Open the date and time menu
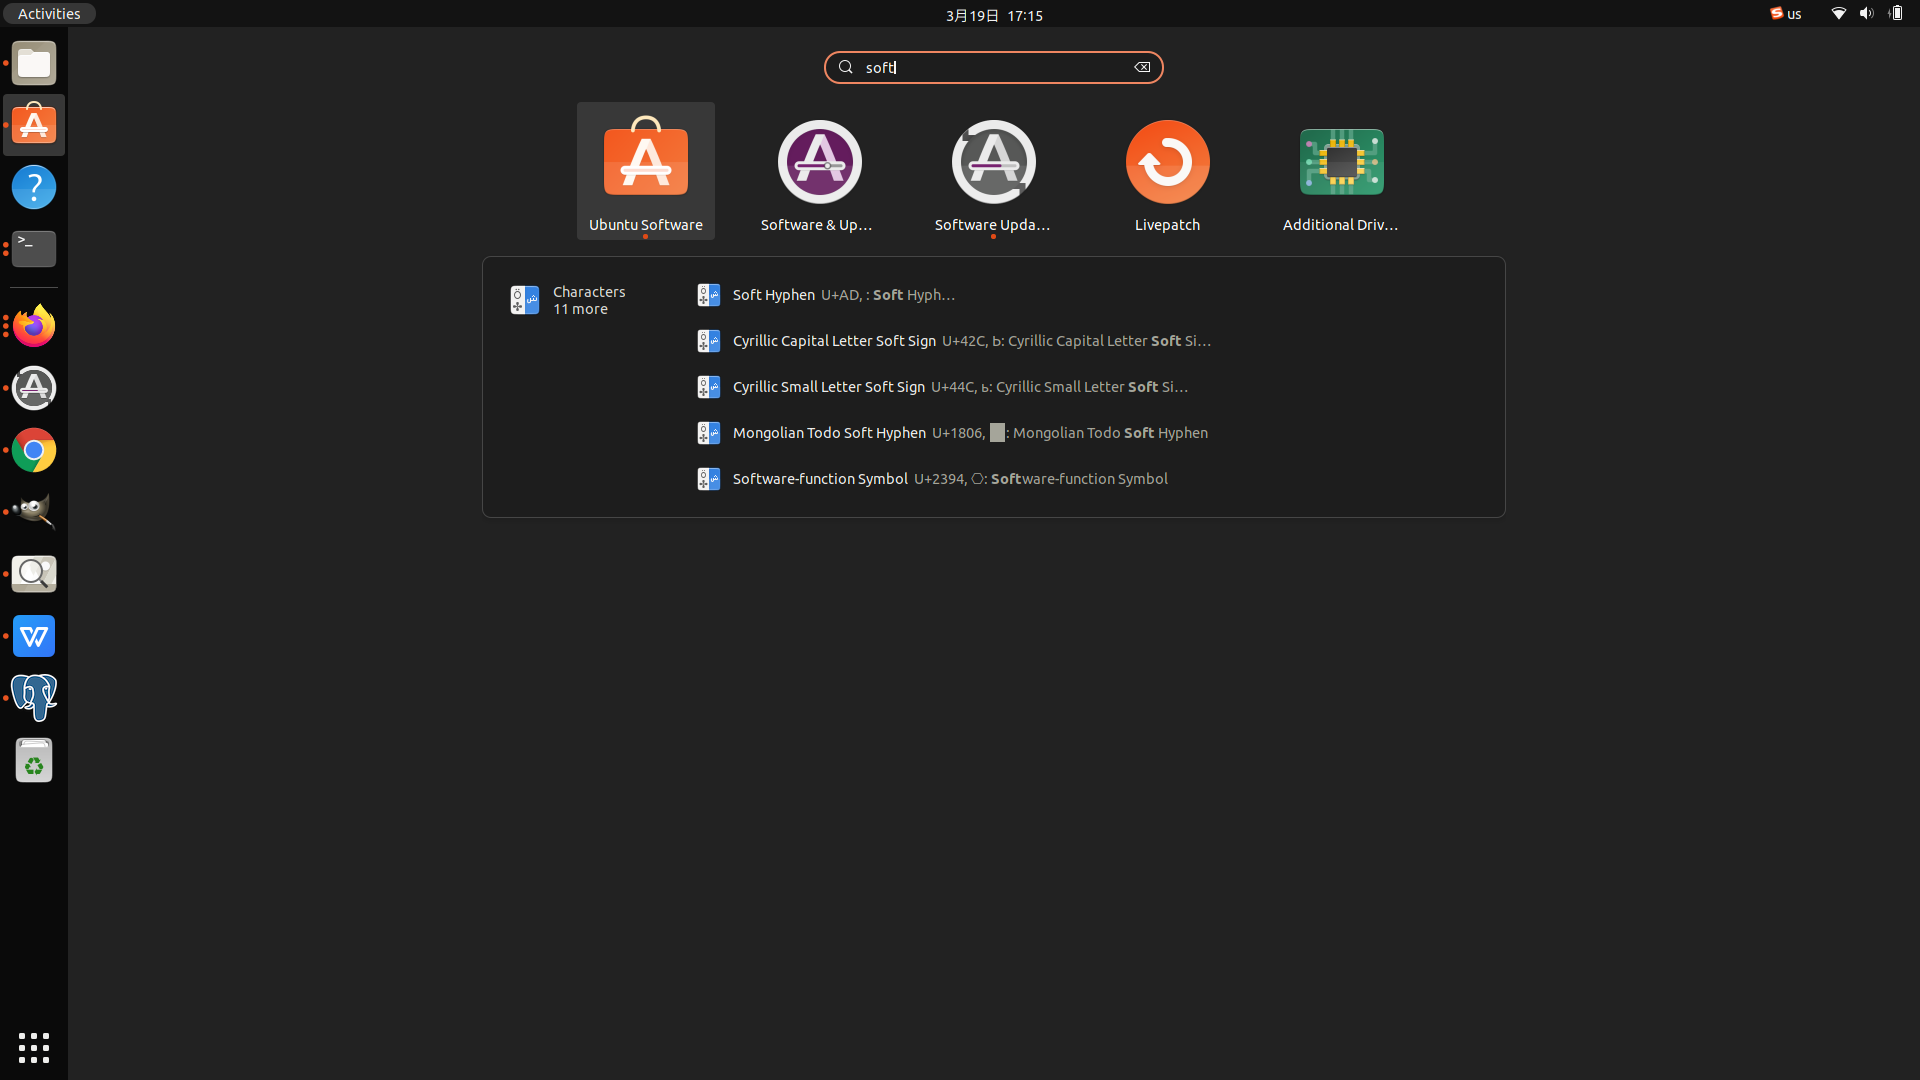Image resolution: width=1920 pixels, height=1080 pixels. pyautogui.click(x=993, y=15)
